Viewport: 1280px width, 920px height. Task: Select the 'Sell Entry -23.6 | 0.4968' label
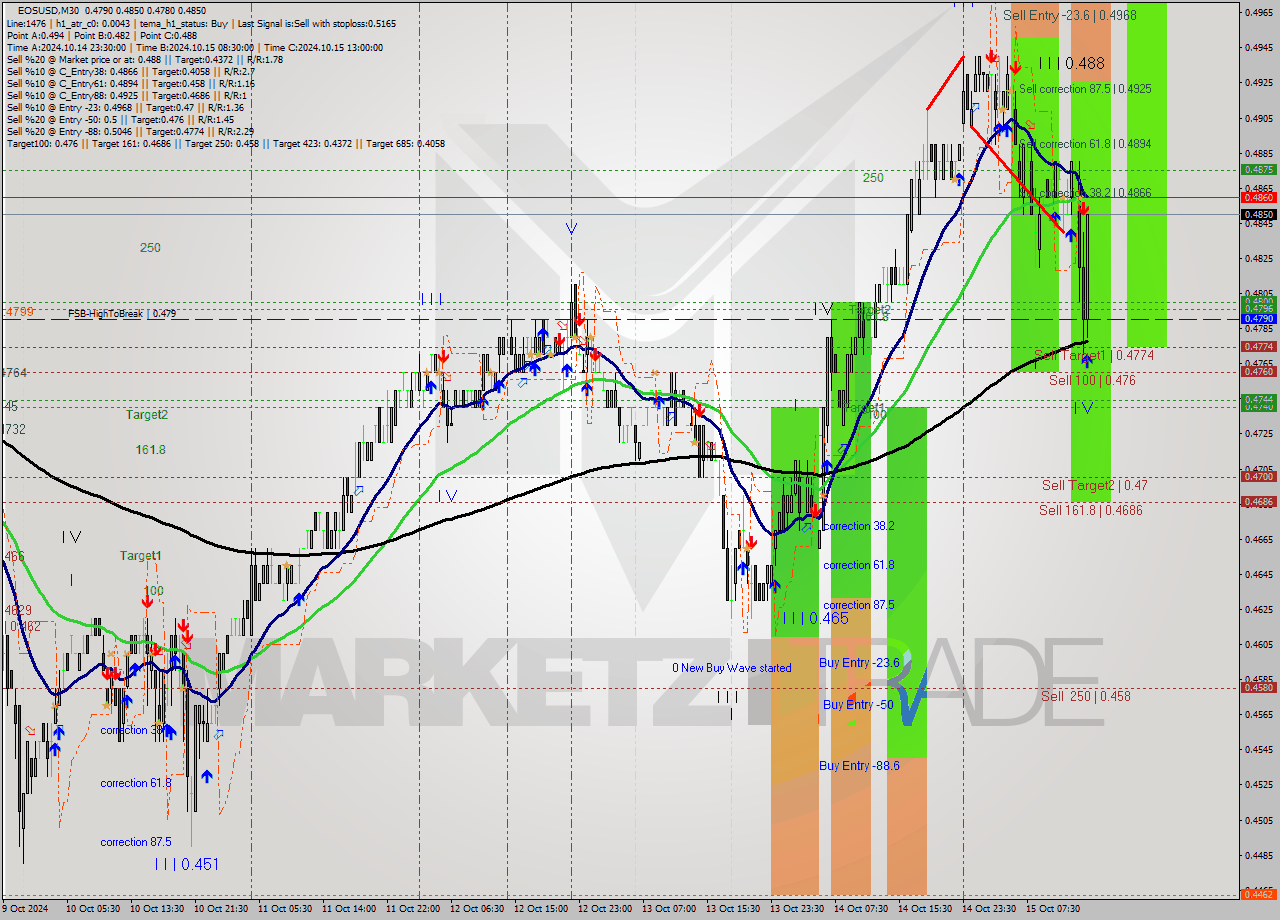pyautogui.click(x=1069, y=15)
